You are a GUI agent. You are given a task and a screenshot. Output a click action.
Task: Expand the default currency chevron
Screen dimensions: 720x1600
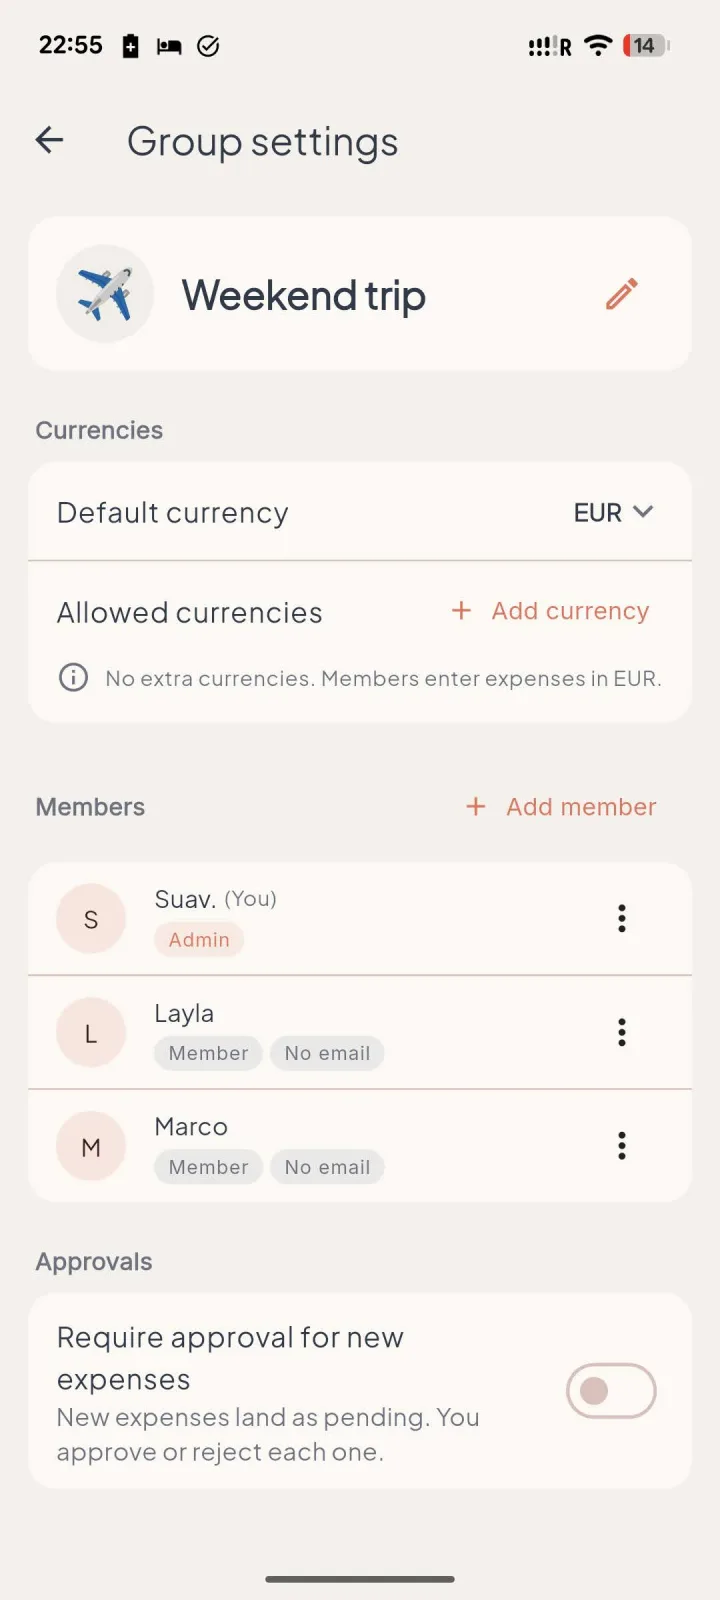643,512
